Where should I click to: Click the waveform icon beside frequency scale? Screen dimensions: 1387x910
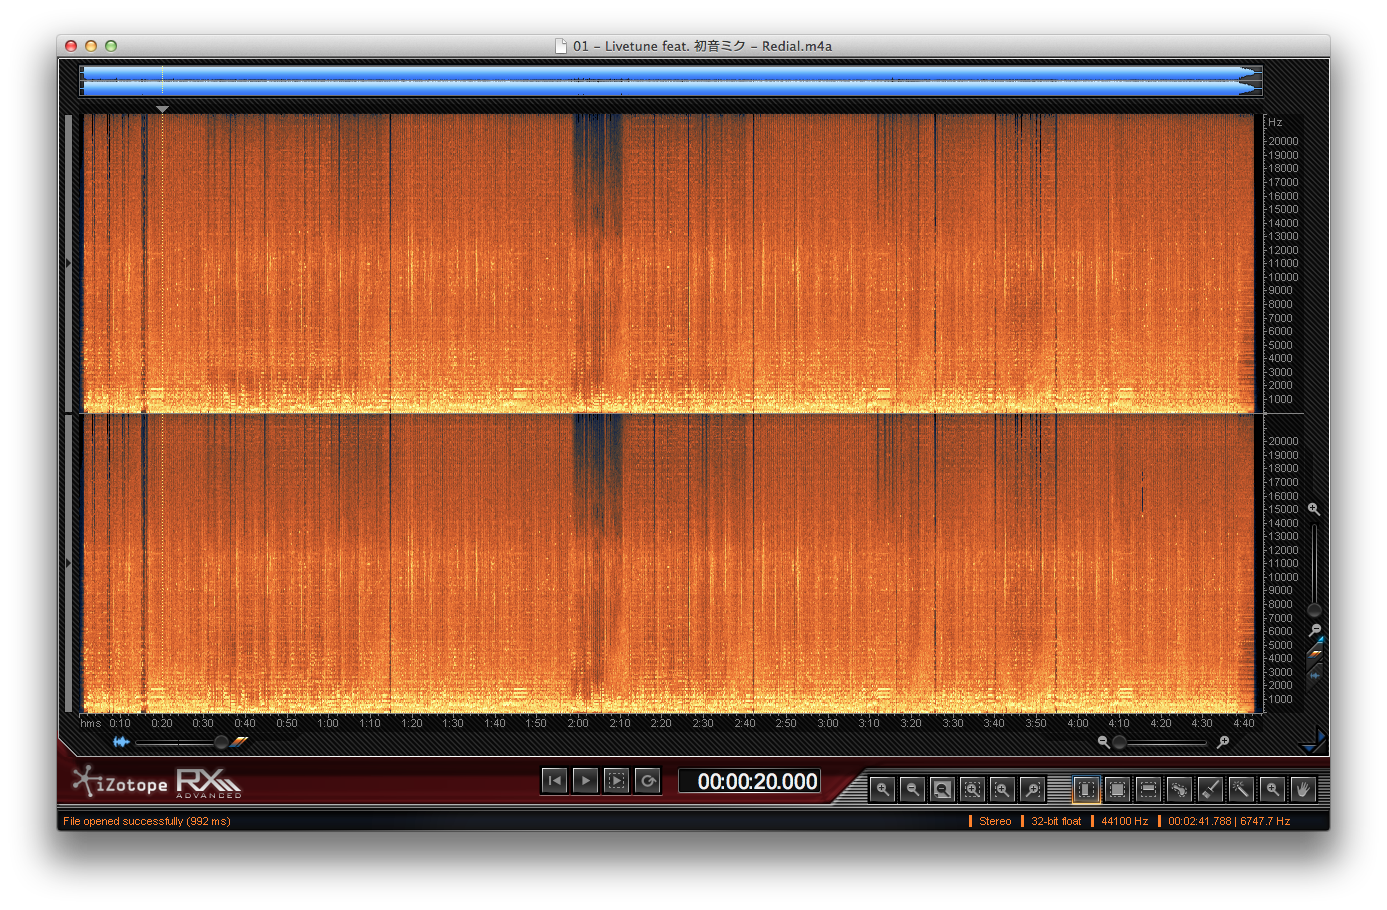[1315, 676]
